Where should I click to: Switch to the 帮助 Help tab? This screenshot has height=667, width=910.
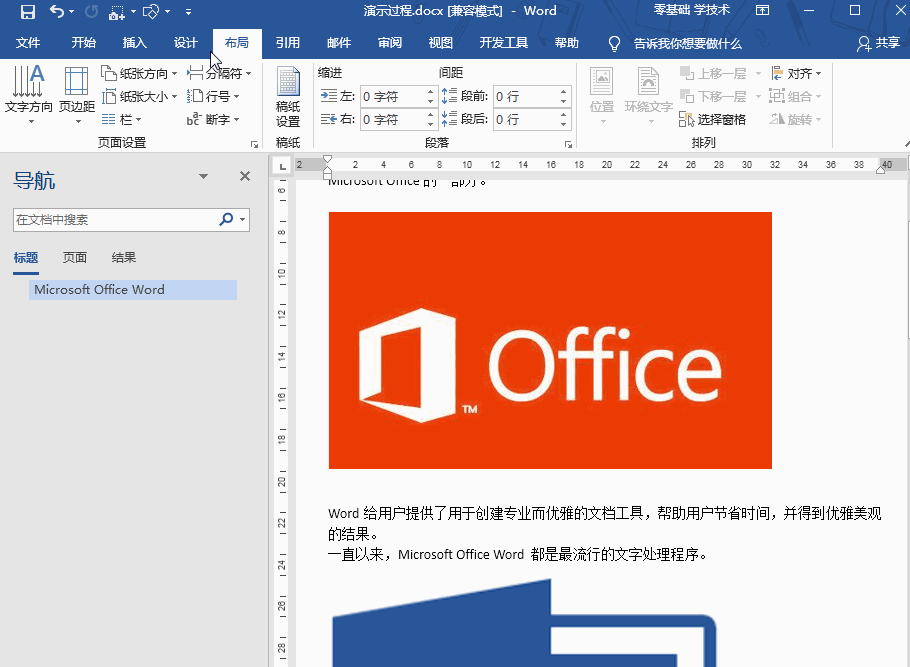[566, 43]
